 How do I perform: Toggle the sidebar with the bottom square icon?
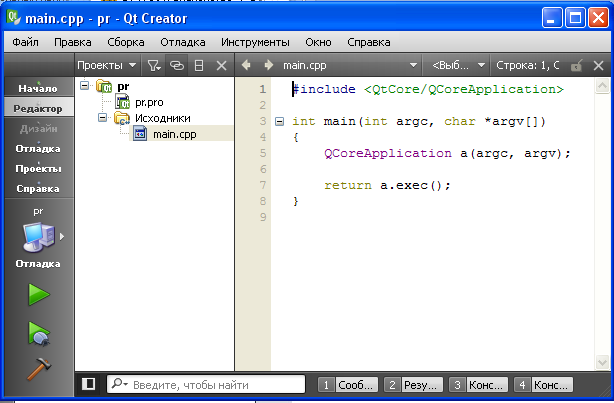tap(88, 384)
